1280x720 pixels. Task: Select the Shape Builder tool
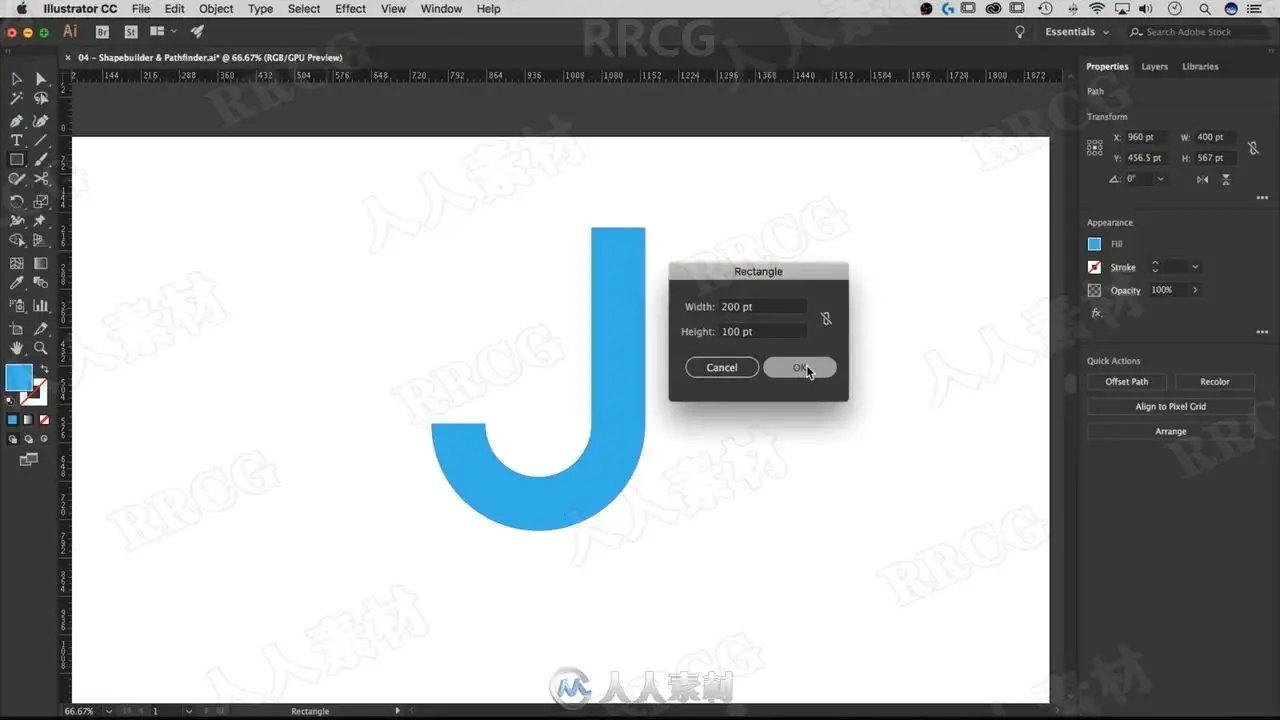pos(16,241)
